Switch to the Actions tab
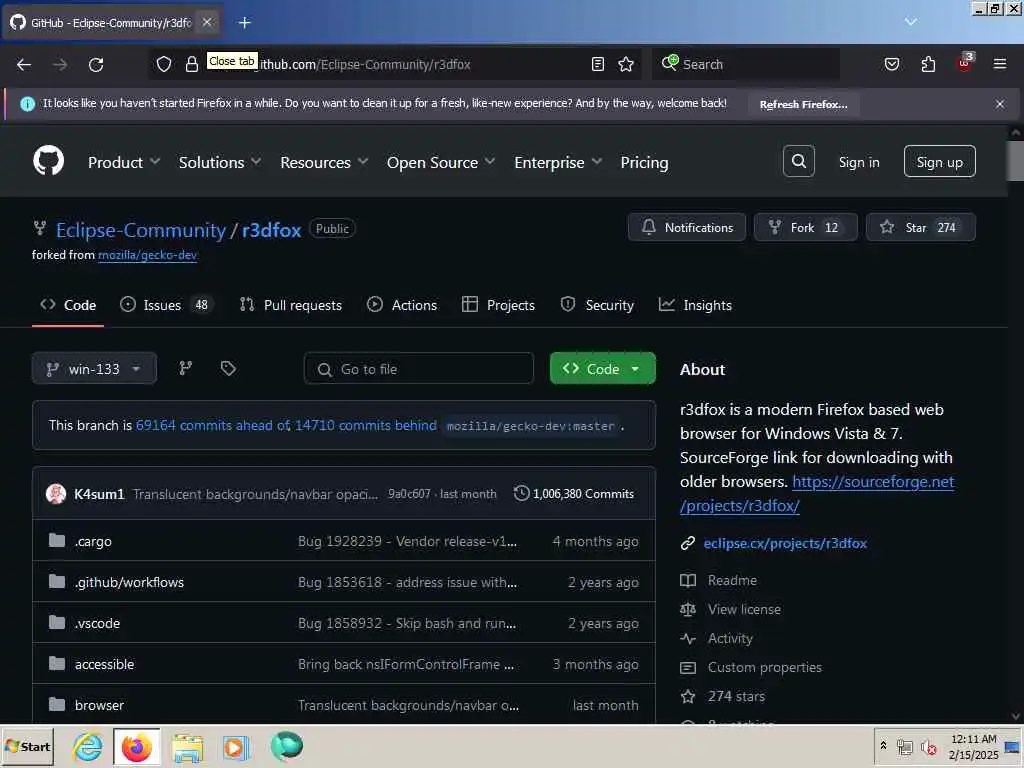The image size is (1024, 768). 402,305
